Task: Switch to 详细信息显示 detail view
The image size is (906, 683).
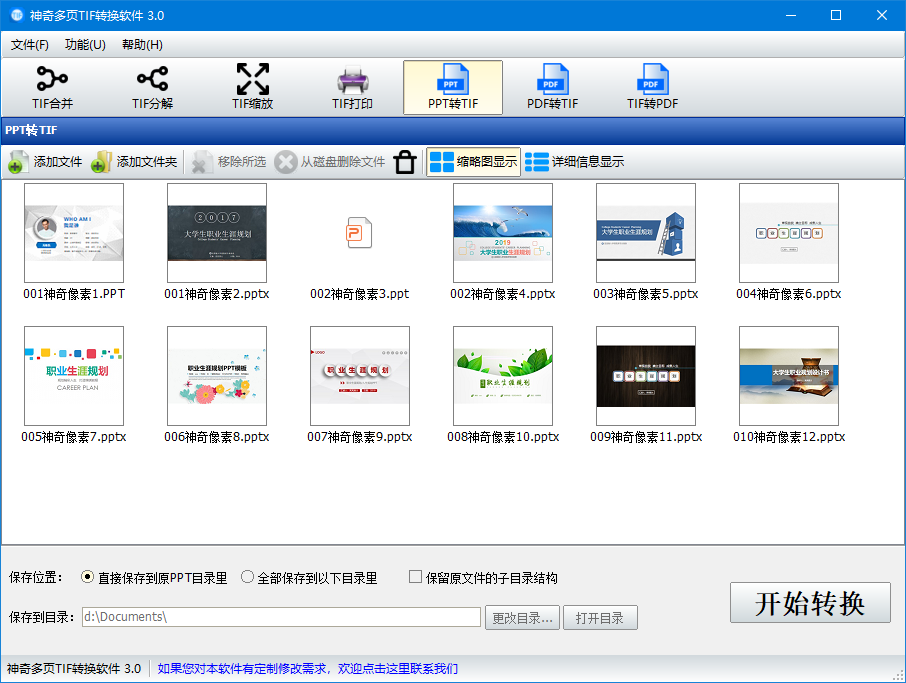Action: (575, 162)
